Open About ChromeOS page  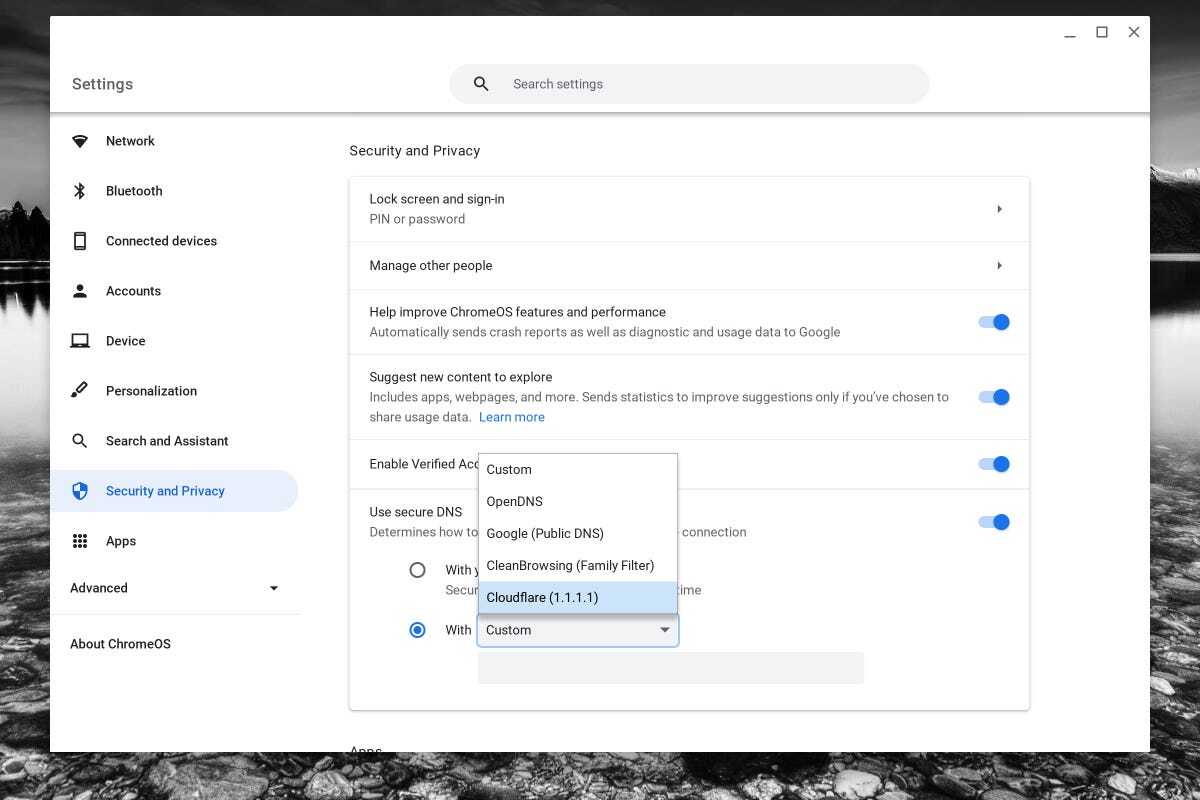pyautogui.click(x=120, y=644)
